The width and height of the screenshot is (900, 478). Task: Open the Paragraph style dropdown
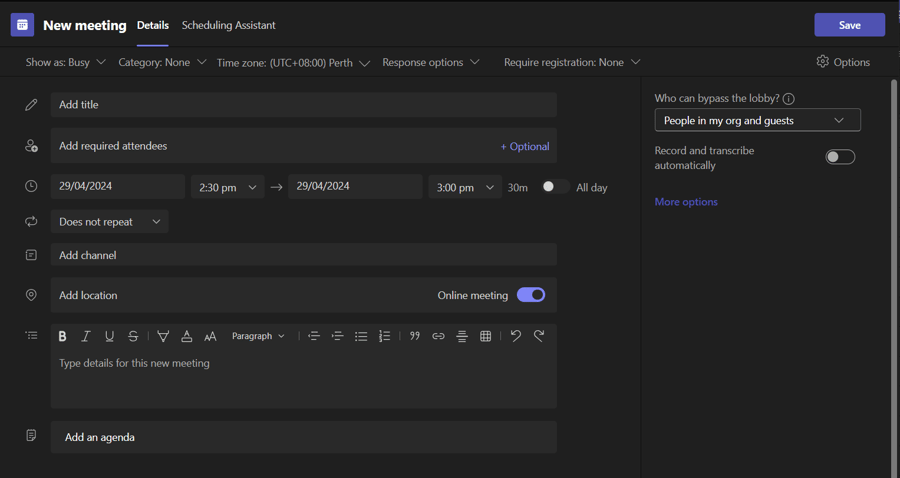pyautogui.click(x=258, y=336)
